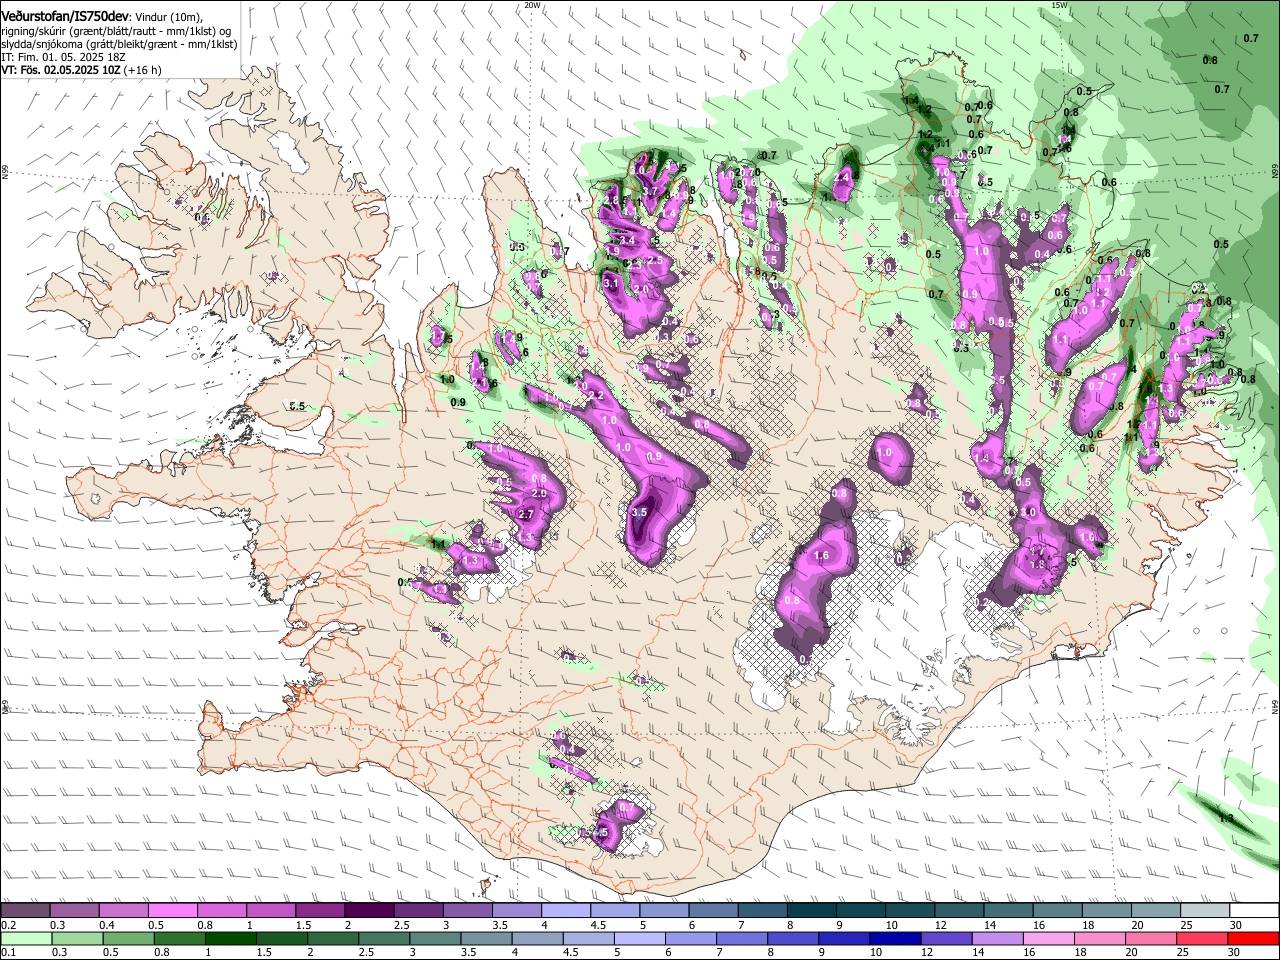
Task: Click the 2.7 precipitation label on the map
Action: tap(528, 514)
